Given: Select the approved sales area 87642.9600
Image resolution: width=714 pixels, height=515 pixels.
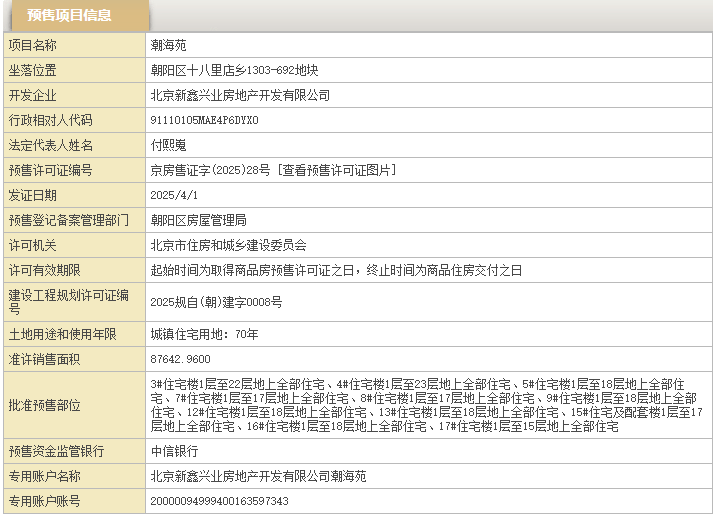Looking at the screenshot, I should [x=181, y=359].
